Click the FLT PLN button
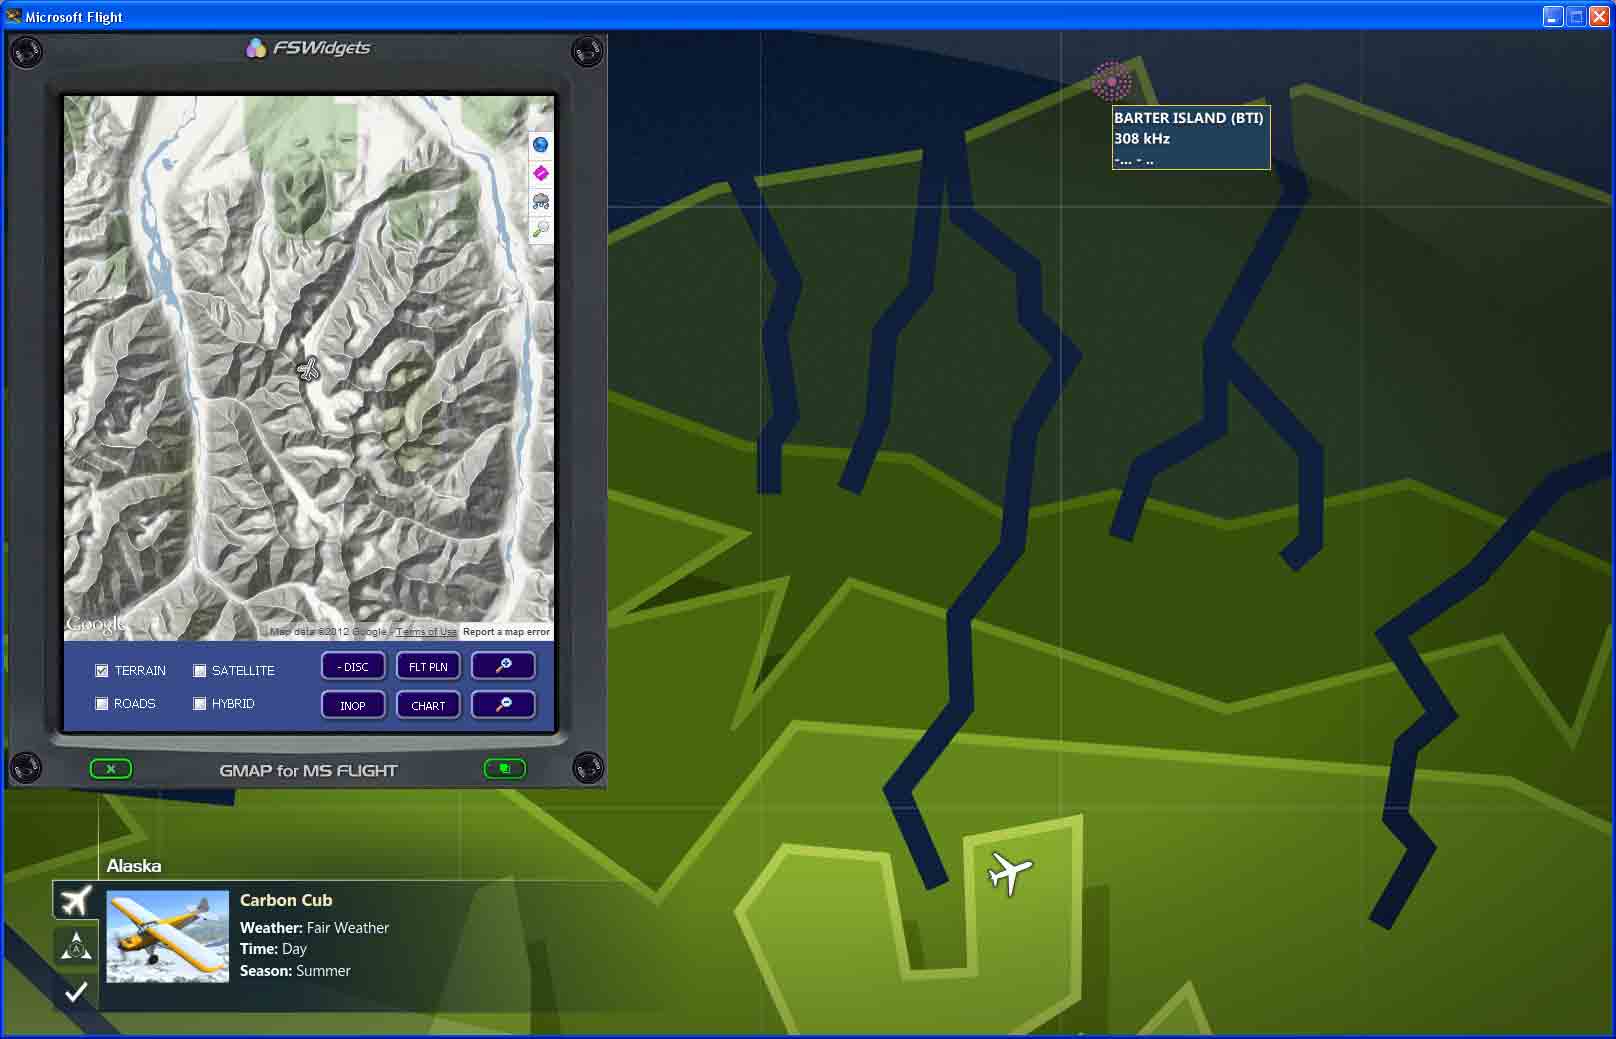The image size is (1616, 1039). (x=428, y=666)
